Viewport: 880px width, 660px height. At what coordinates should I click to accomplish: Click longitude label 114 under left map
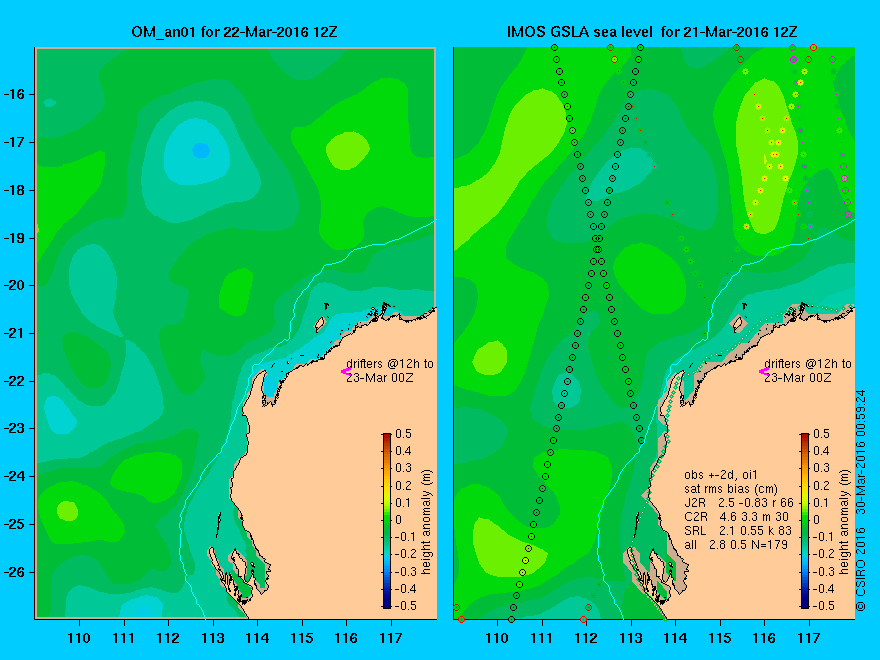tap(258, 638)
